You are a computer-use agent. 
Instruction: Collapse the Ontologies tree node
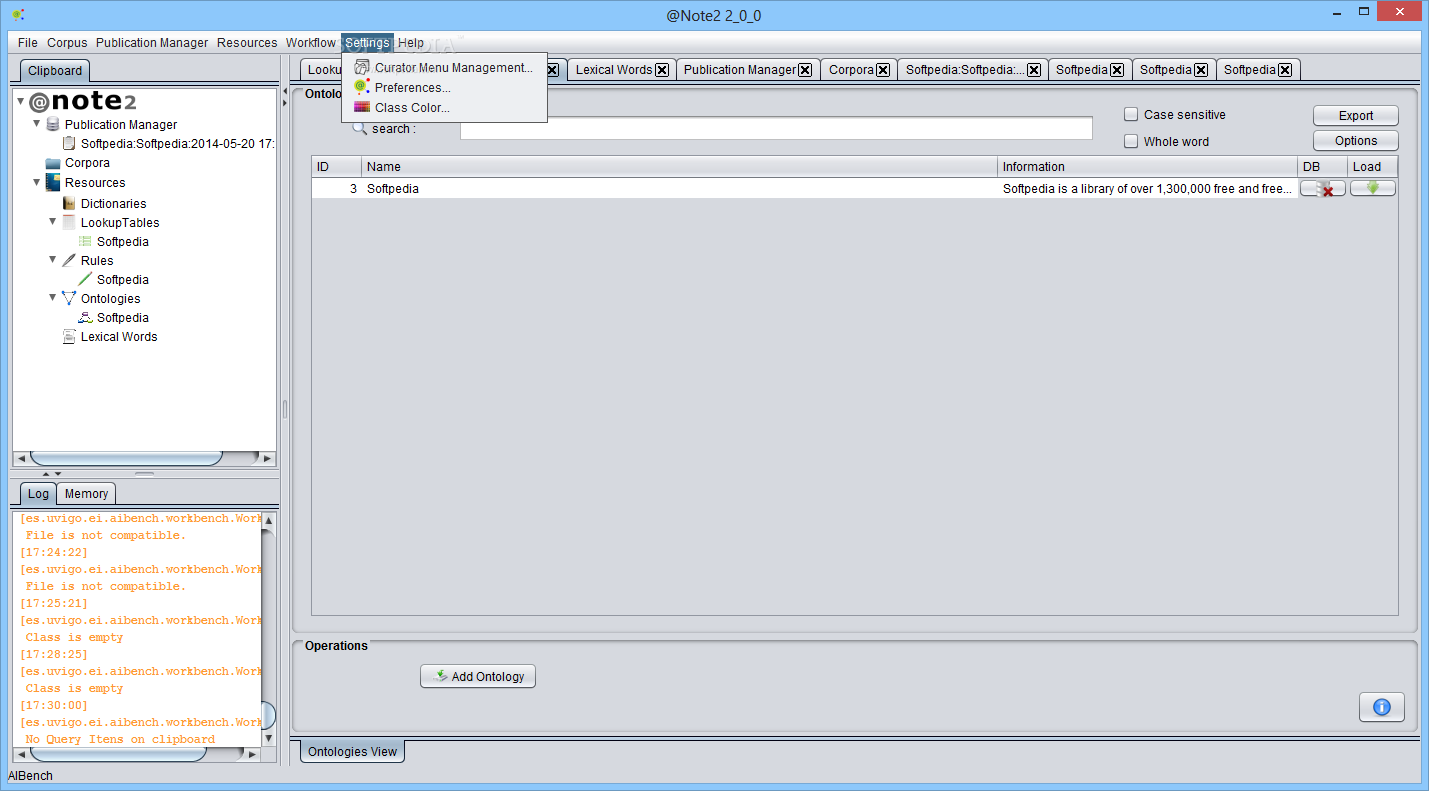(53, 298)
